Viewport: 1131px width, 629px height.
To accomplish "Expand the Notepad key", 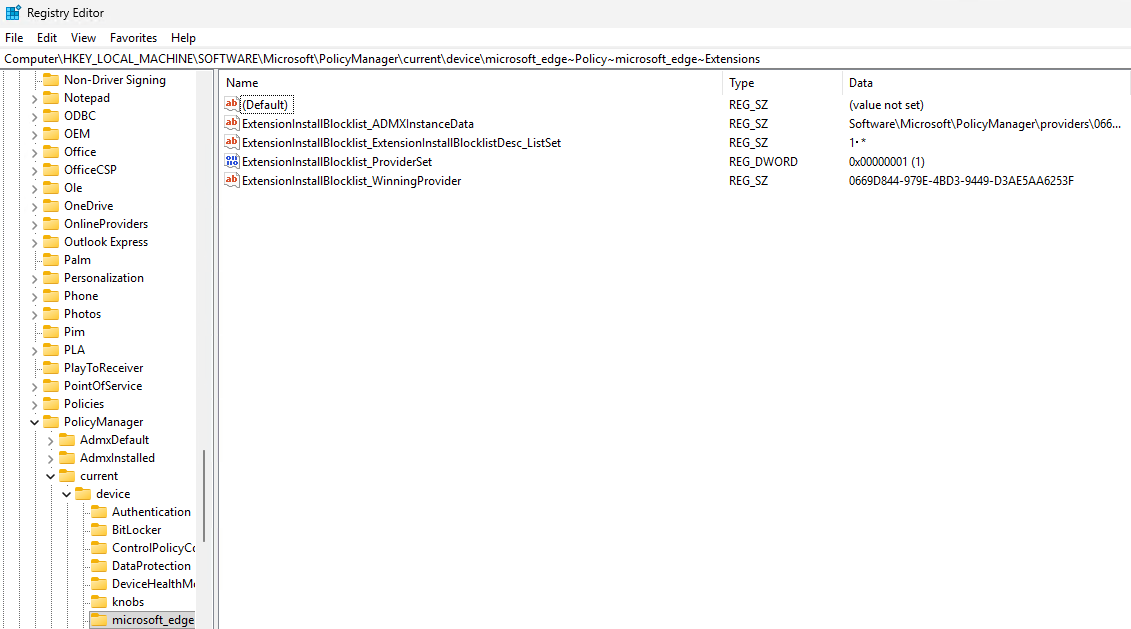I will click(34, 98).
